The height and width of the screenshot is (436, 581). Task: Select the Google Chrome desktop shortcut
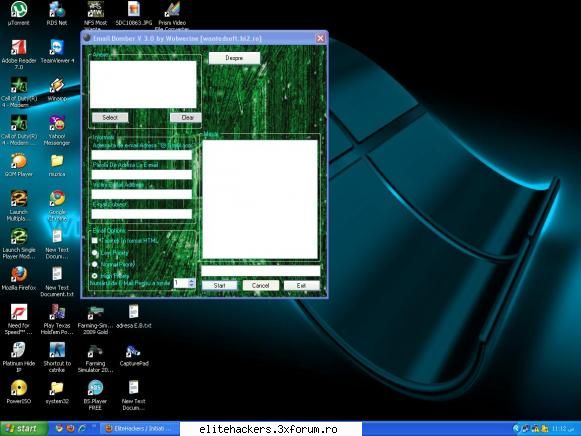coord(57,206)
